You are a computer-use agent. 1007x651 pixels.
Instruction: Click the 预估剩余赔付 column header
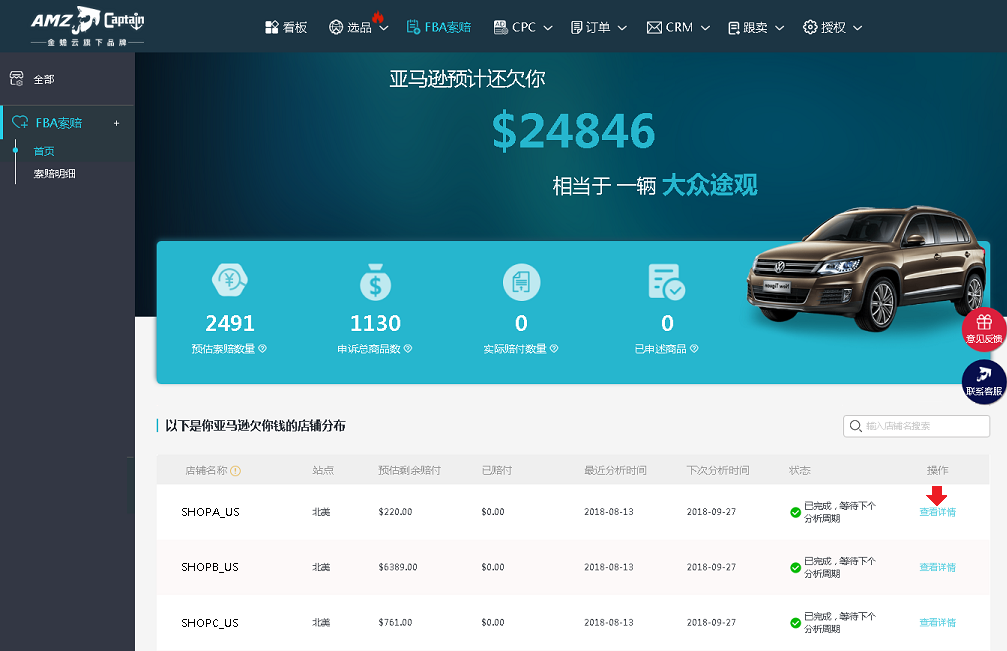click(x=410, y=471)
